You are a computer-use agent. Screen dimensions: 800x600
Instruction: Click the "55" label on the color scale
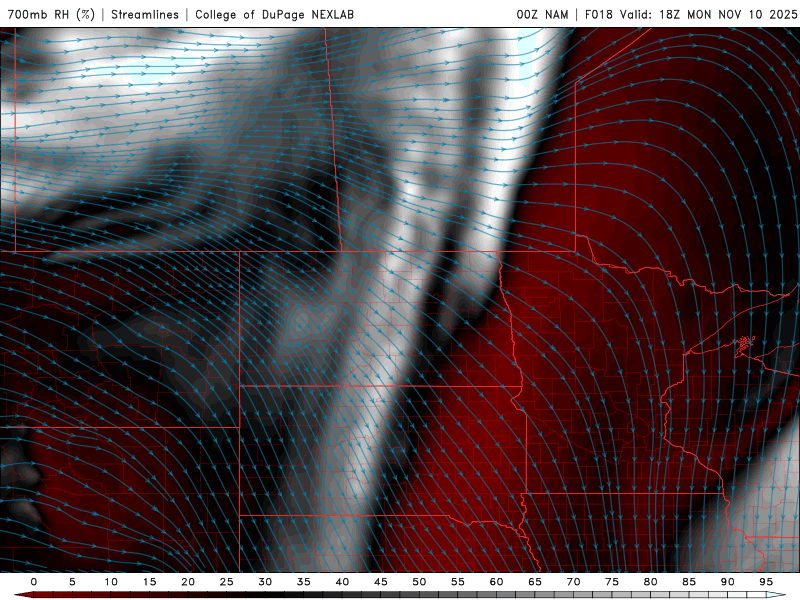[x=458, y=582]
